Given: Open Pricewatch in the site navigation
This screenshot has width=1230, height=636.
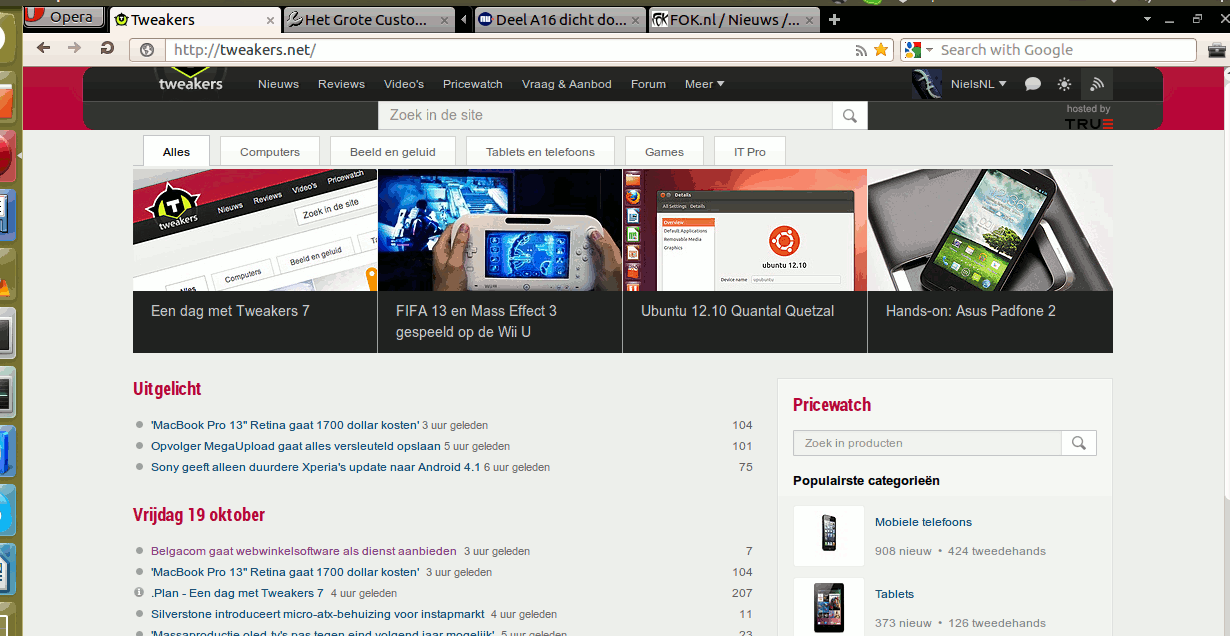Looking at the screenshot, I should (473, 84).
